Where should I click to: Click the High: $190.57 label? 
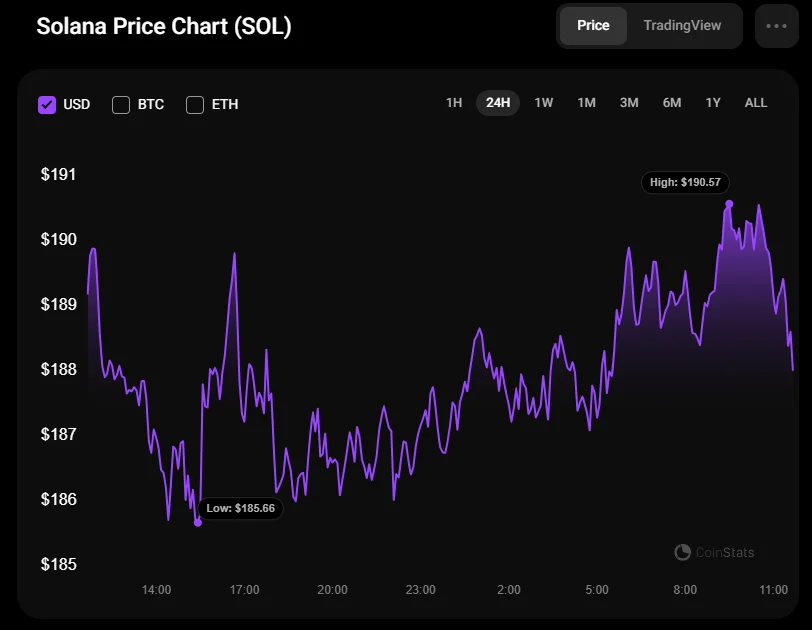click(685, 183)
